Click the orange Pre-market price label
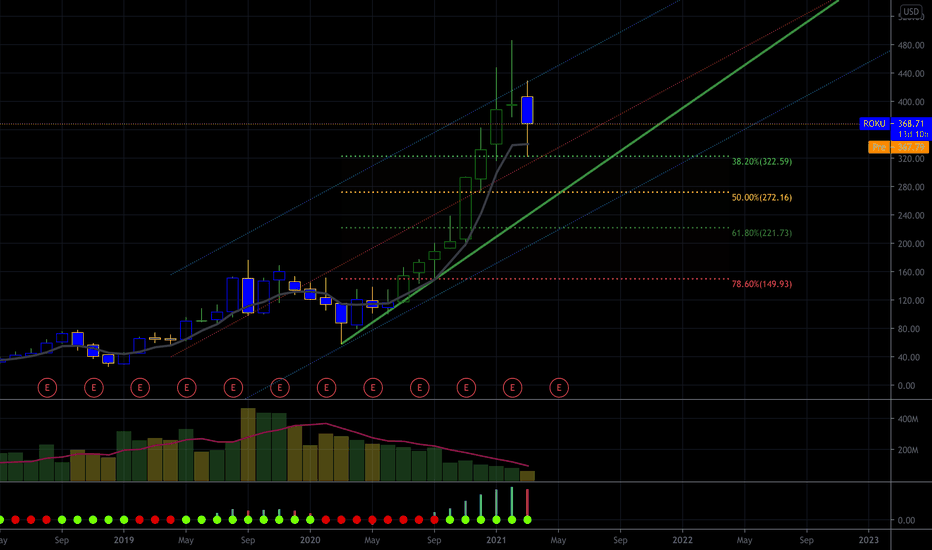Viewport: 932px width, 550px height. click(898, 147)
